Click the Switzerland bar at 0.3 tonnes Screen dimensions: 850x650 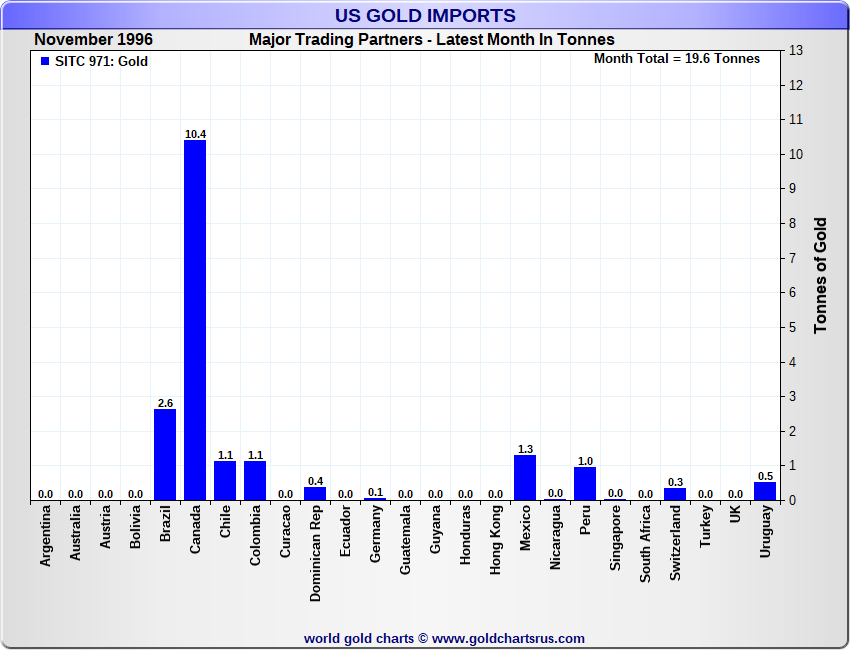click(x=675, y=494)
